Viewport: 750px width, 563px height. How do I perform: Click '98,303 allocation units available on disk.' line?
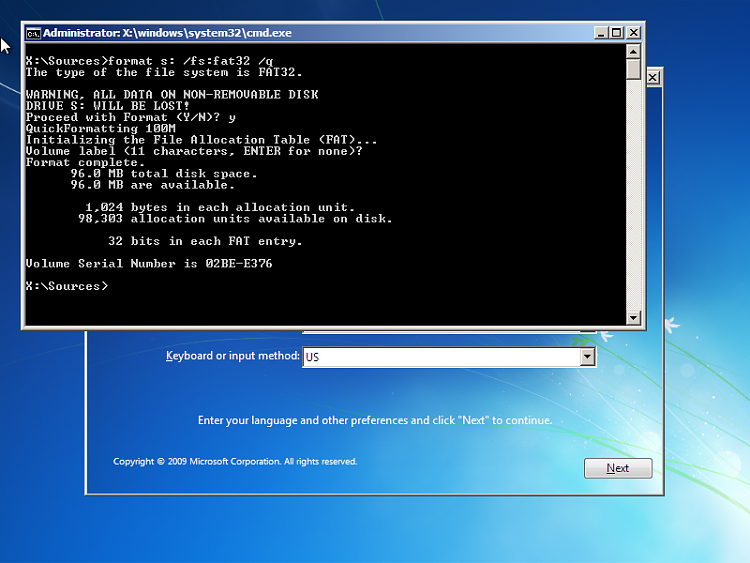coord(235,219)
